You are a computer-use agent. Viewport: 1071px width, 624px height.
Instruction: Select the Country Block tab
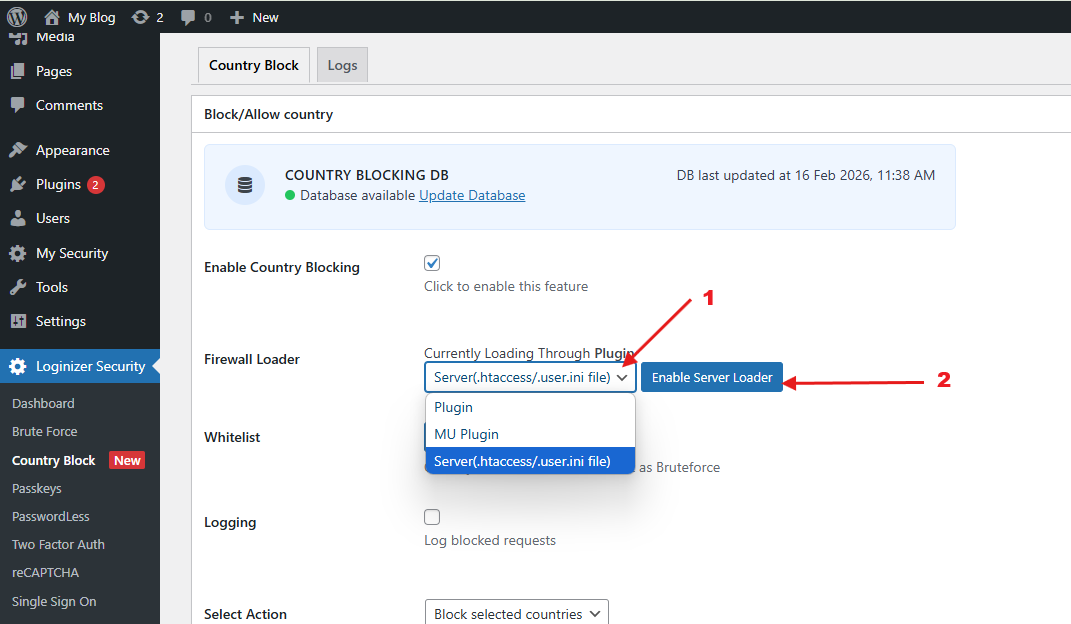click(254, 65)
